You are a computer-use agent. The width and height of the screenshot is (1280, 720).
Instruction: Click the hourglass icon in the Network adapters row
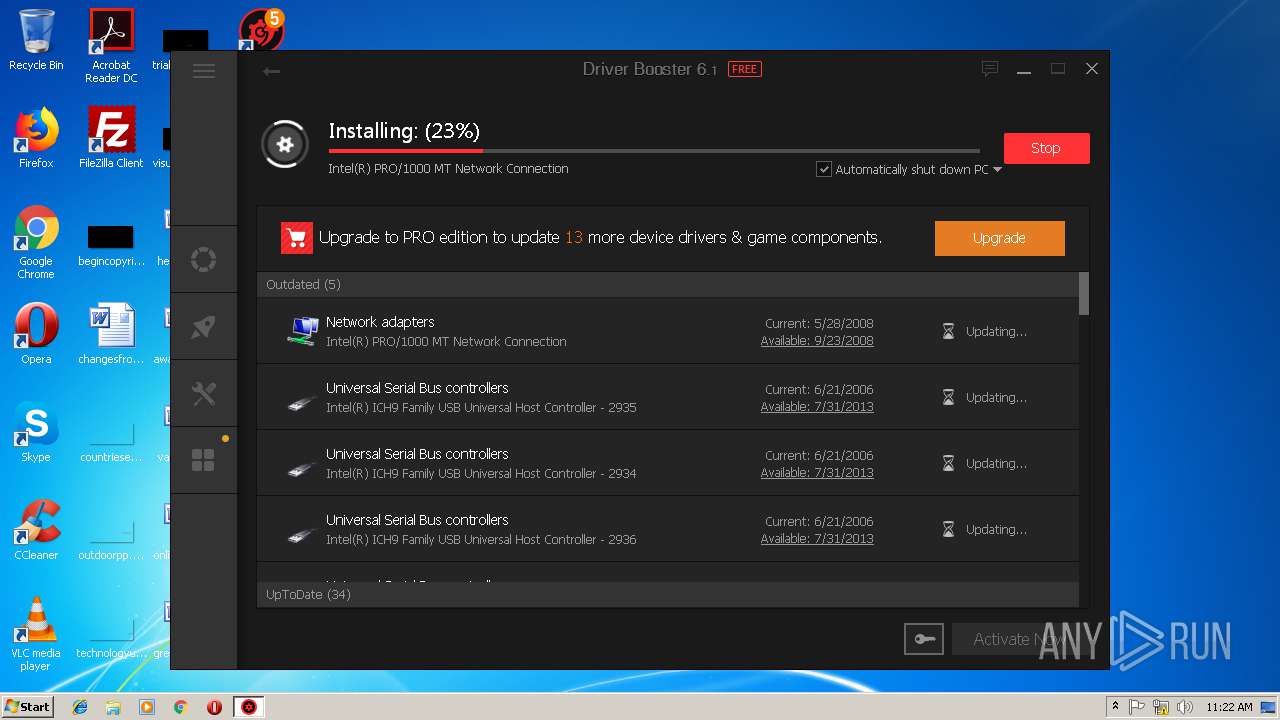[948, 331]
